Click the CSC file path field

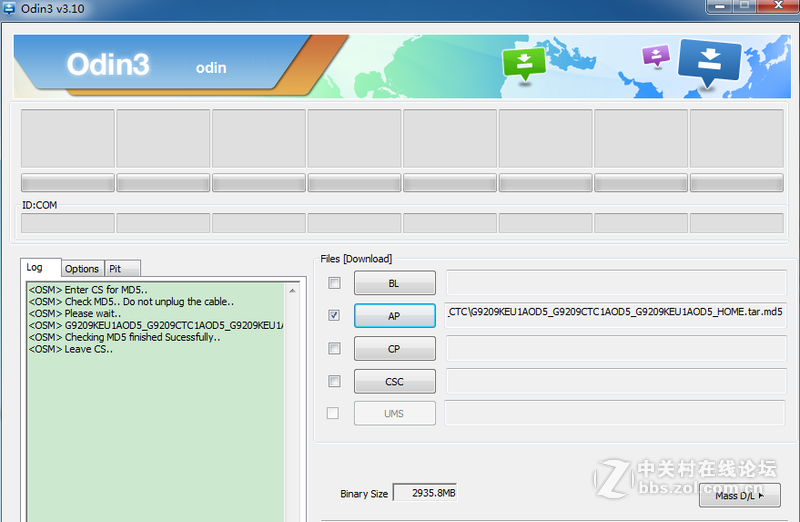point(616,381)
